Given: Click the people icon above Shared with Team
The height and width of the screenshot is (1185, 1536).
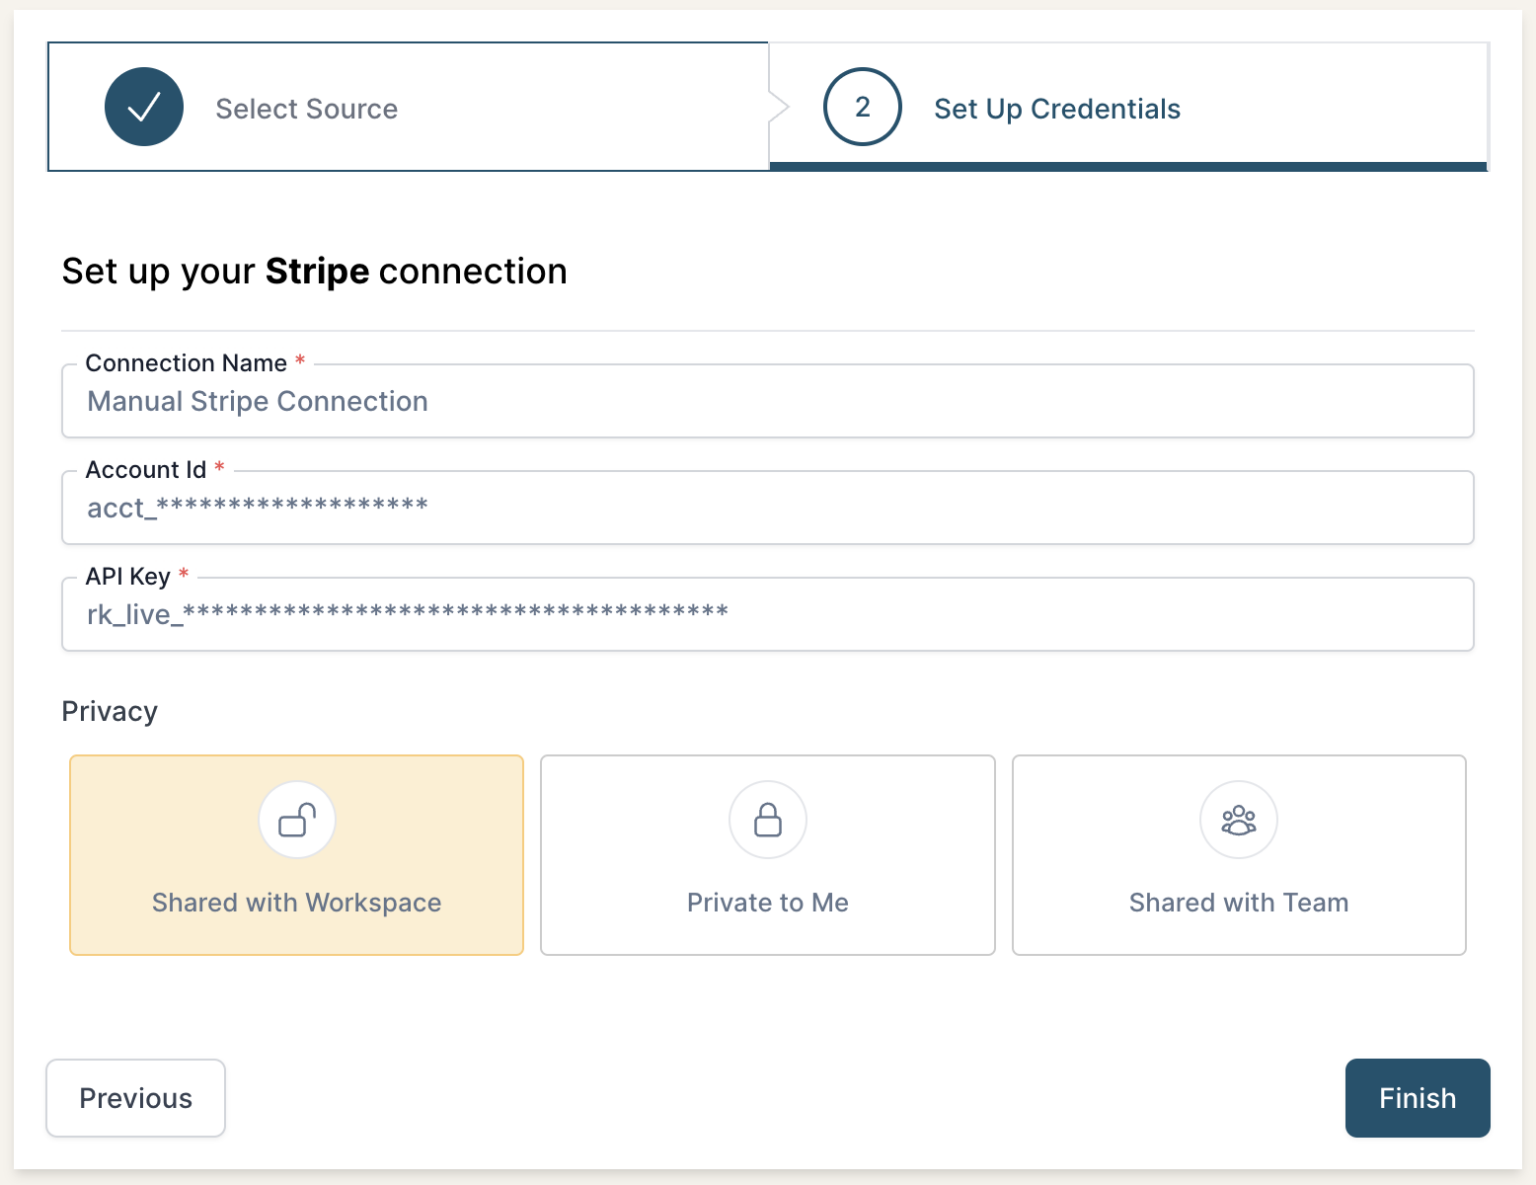Looking at the screenshot, I should coord(1239,819).
